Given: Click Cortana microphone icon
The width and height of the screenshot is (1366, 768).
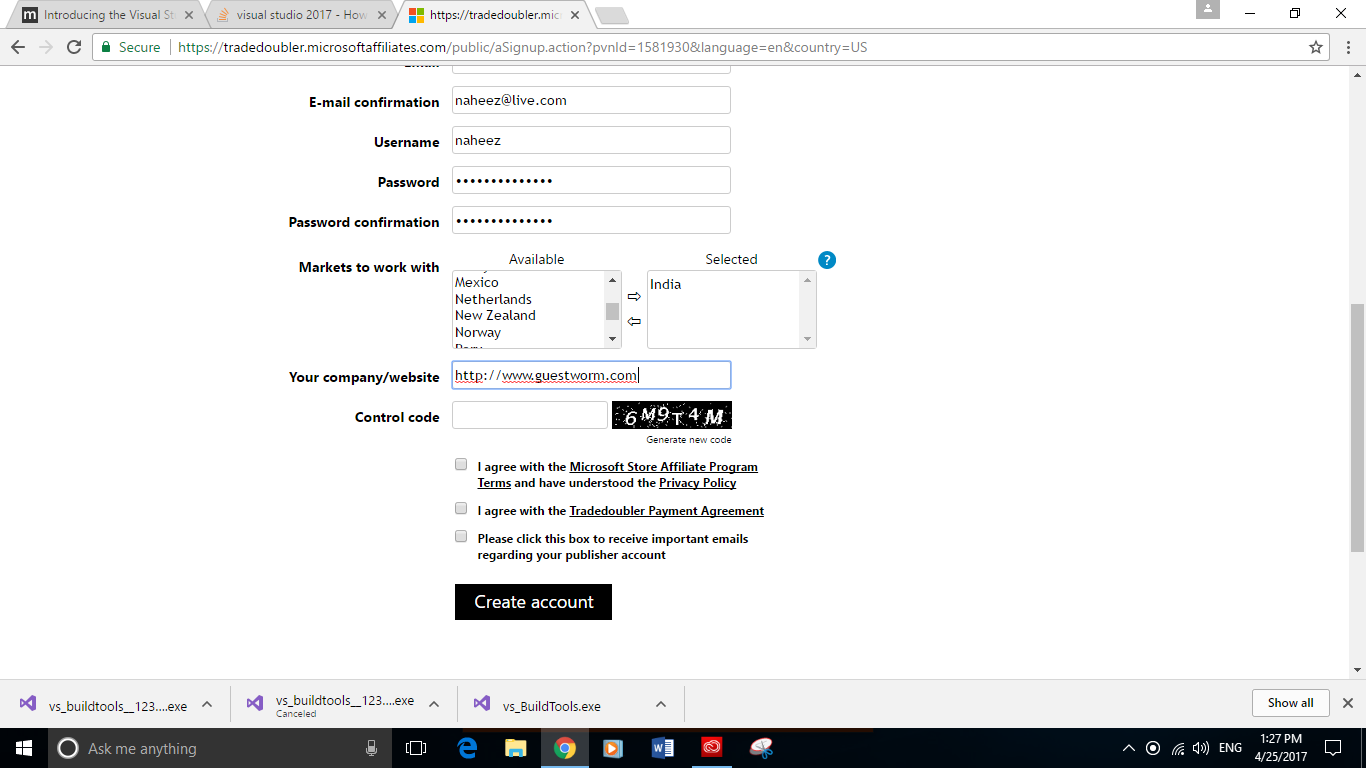Looking at the screenshot, I should (372, 748).
